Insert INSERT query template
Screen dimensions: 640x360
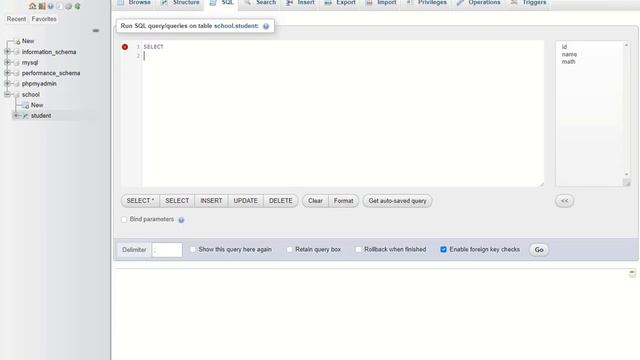[x=211, y=201]
